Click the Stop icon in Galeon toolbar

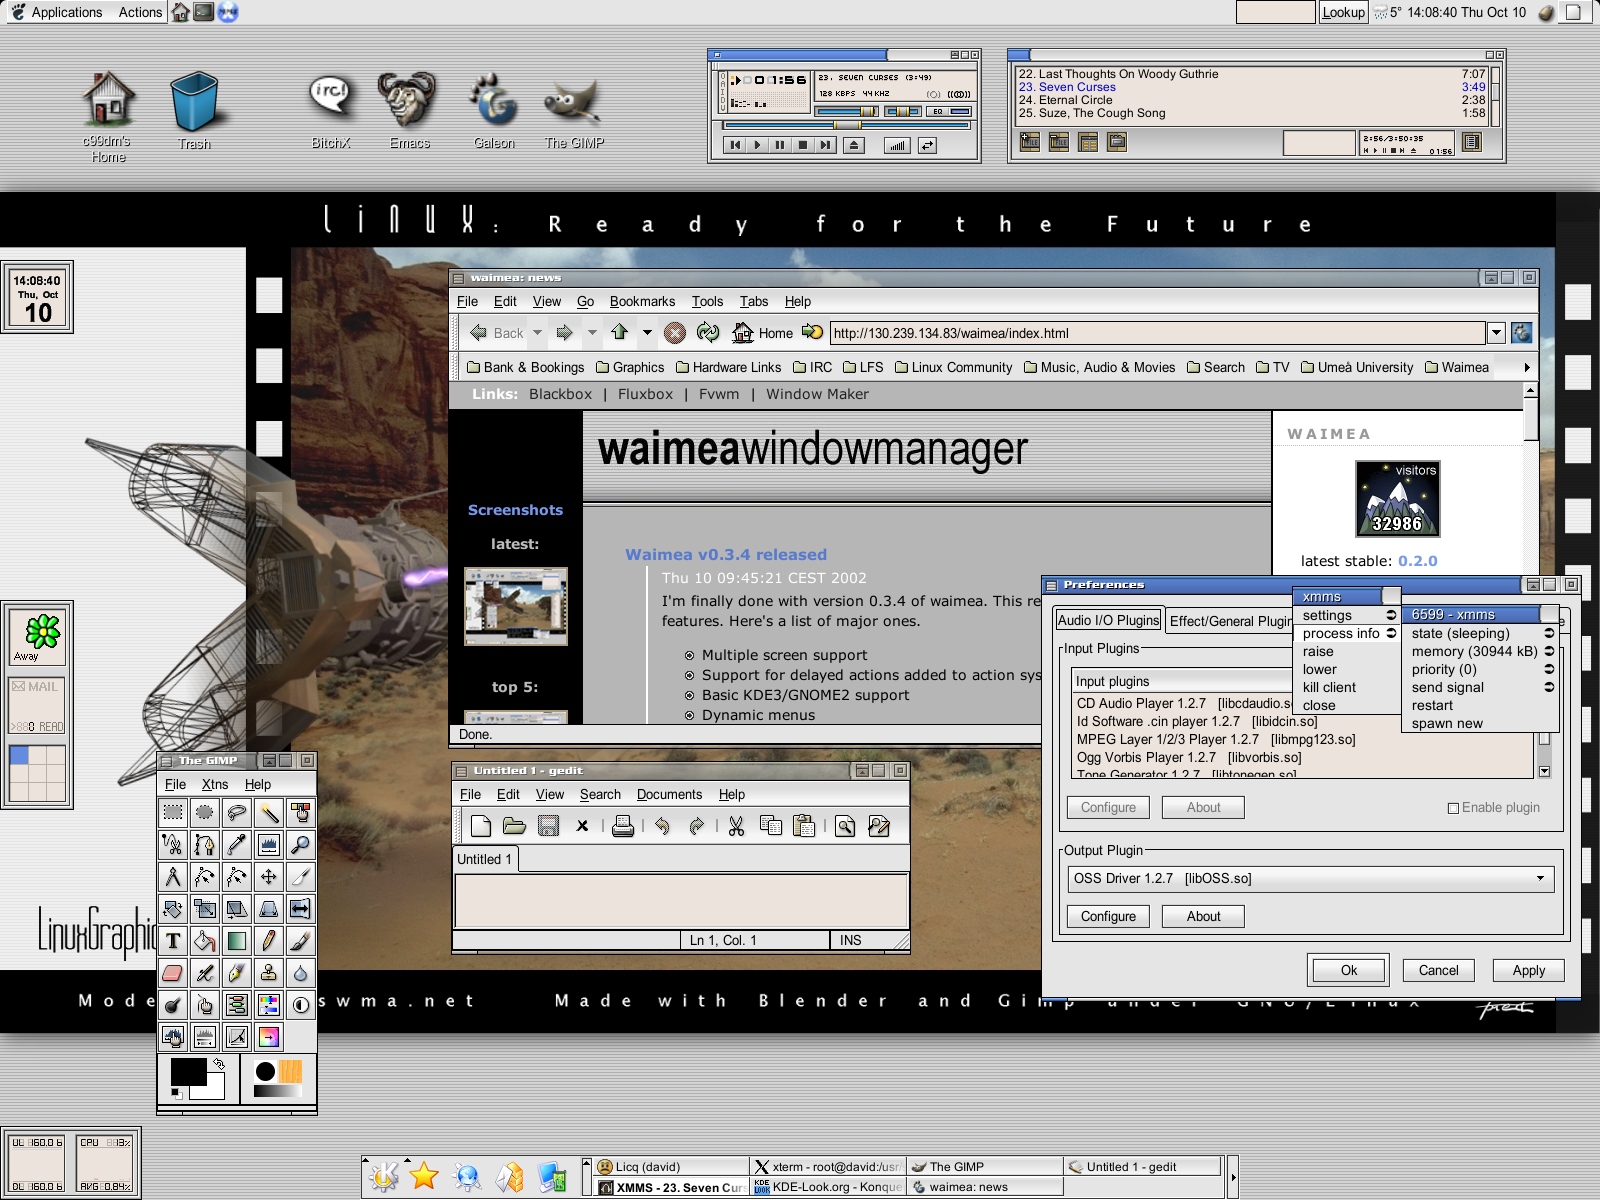pos(675,333)
